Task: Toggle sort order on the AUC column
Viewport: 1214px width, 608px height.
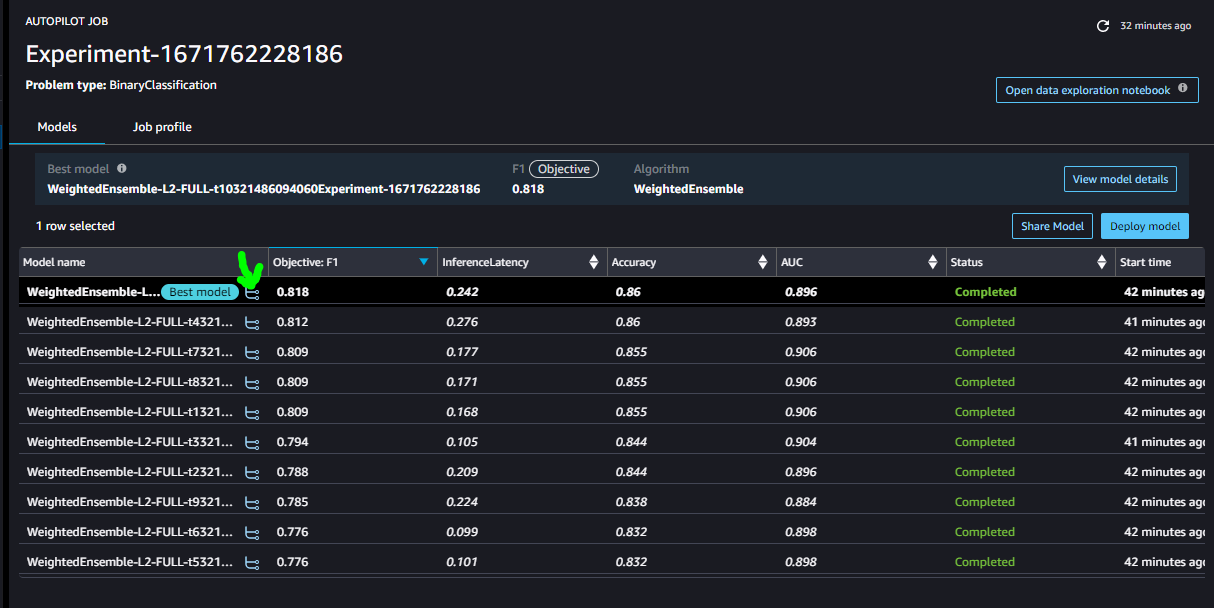Action: [x=933, y=261]
